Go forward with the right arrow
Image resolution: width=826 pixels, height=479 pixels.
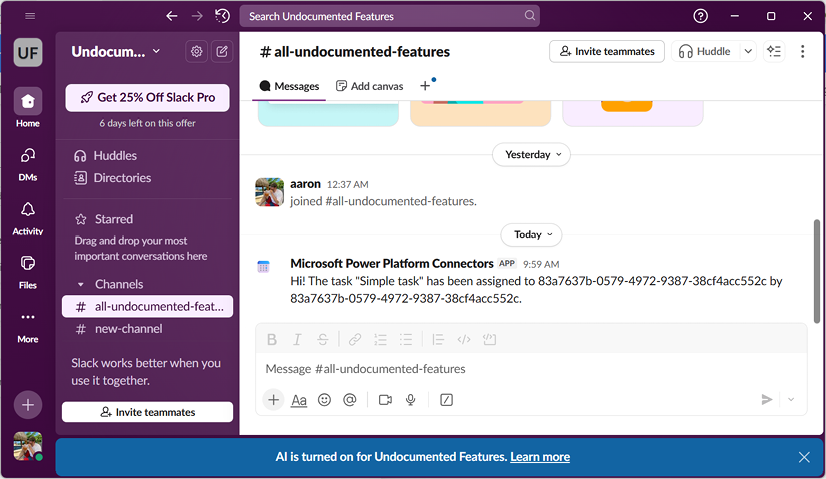click(x=197, y=16)
